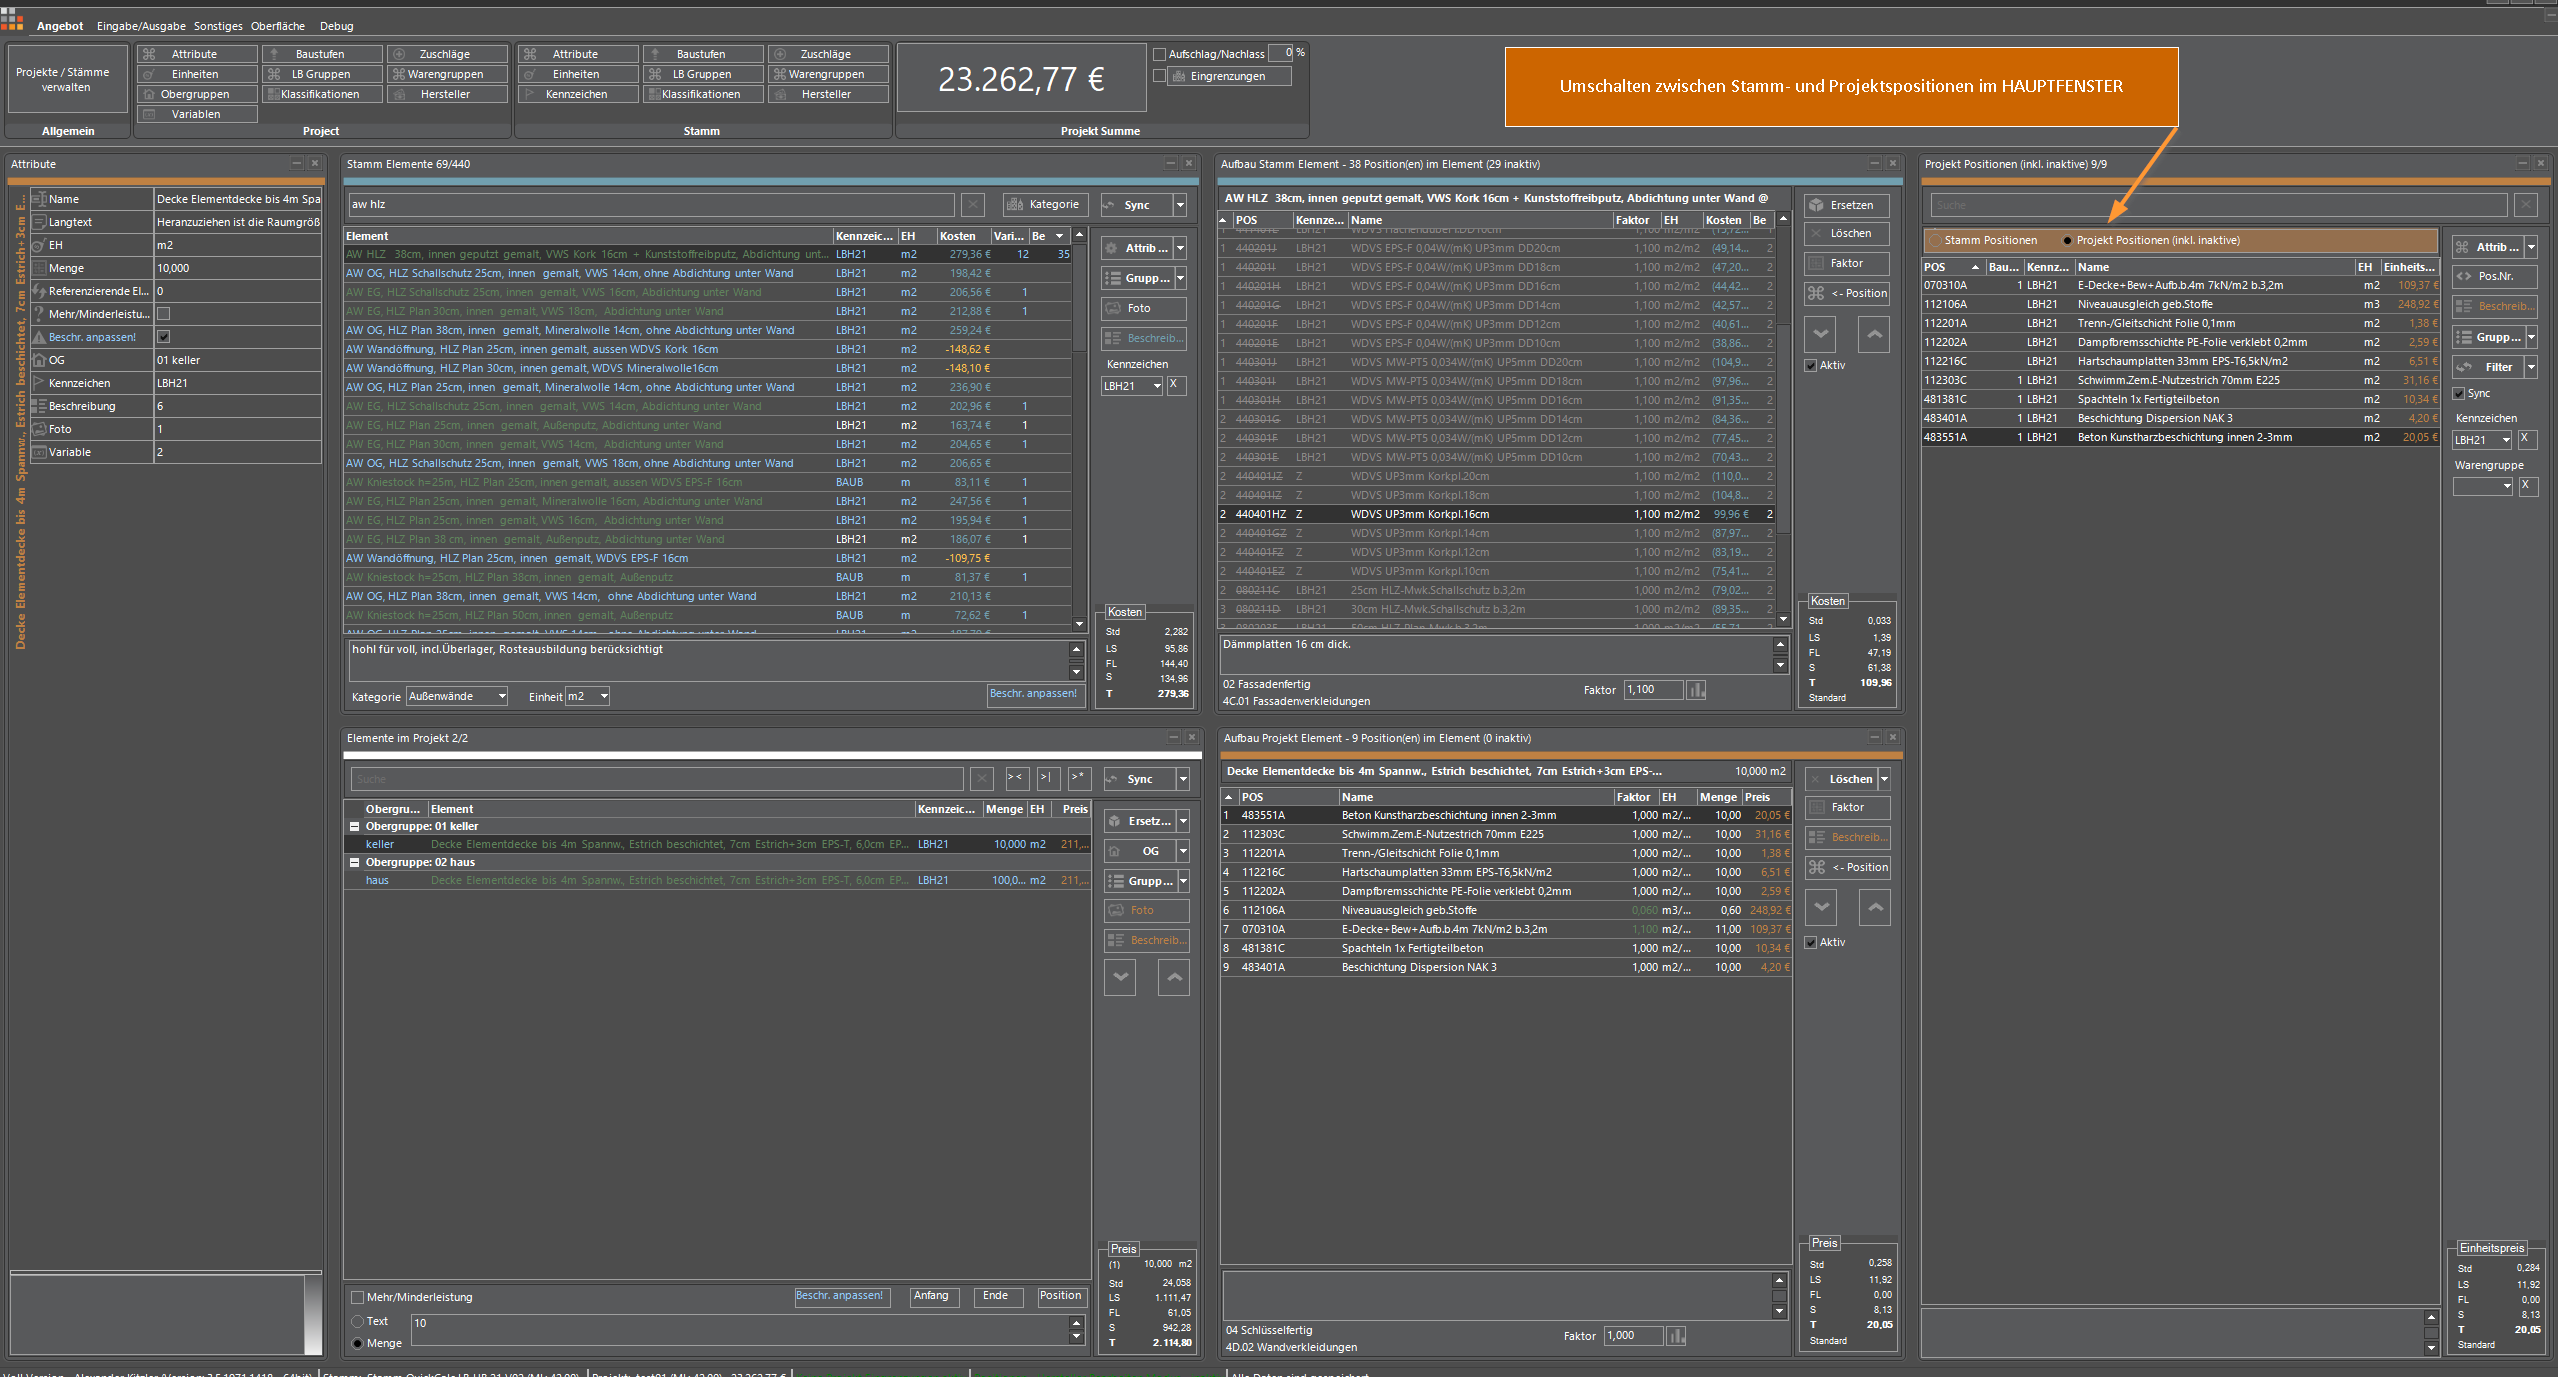Collapse the Obergruppe: 01 keller group
This screenshot has width=2558, height=1377.
354,827
